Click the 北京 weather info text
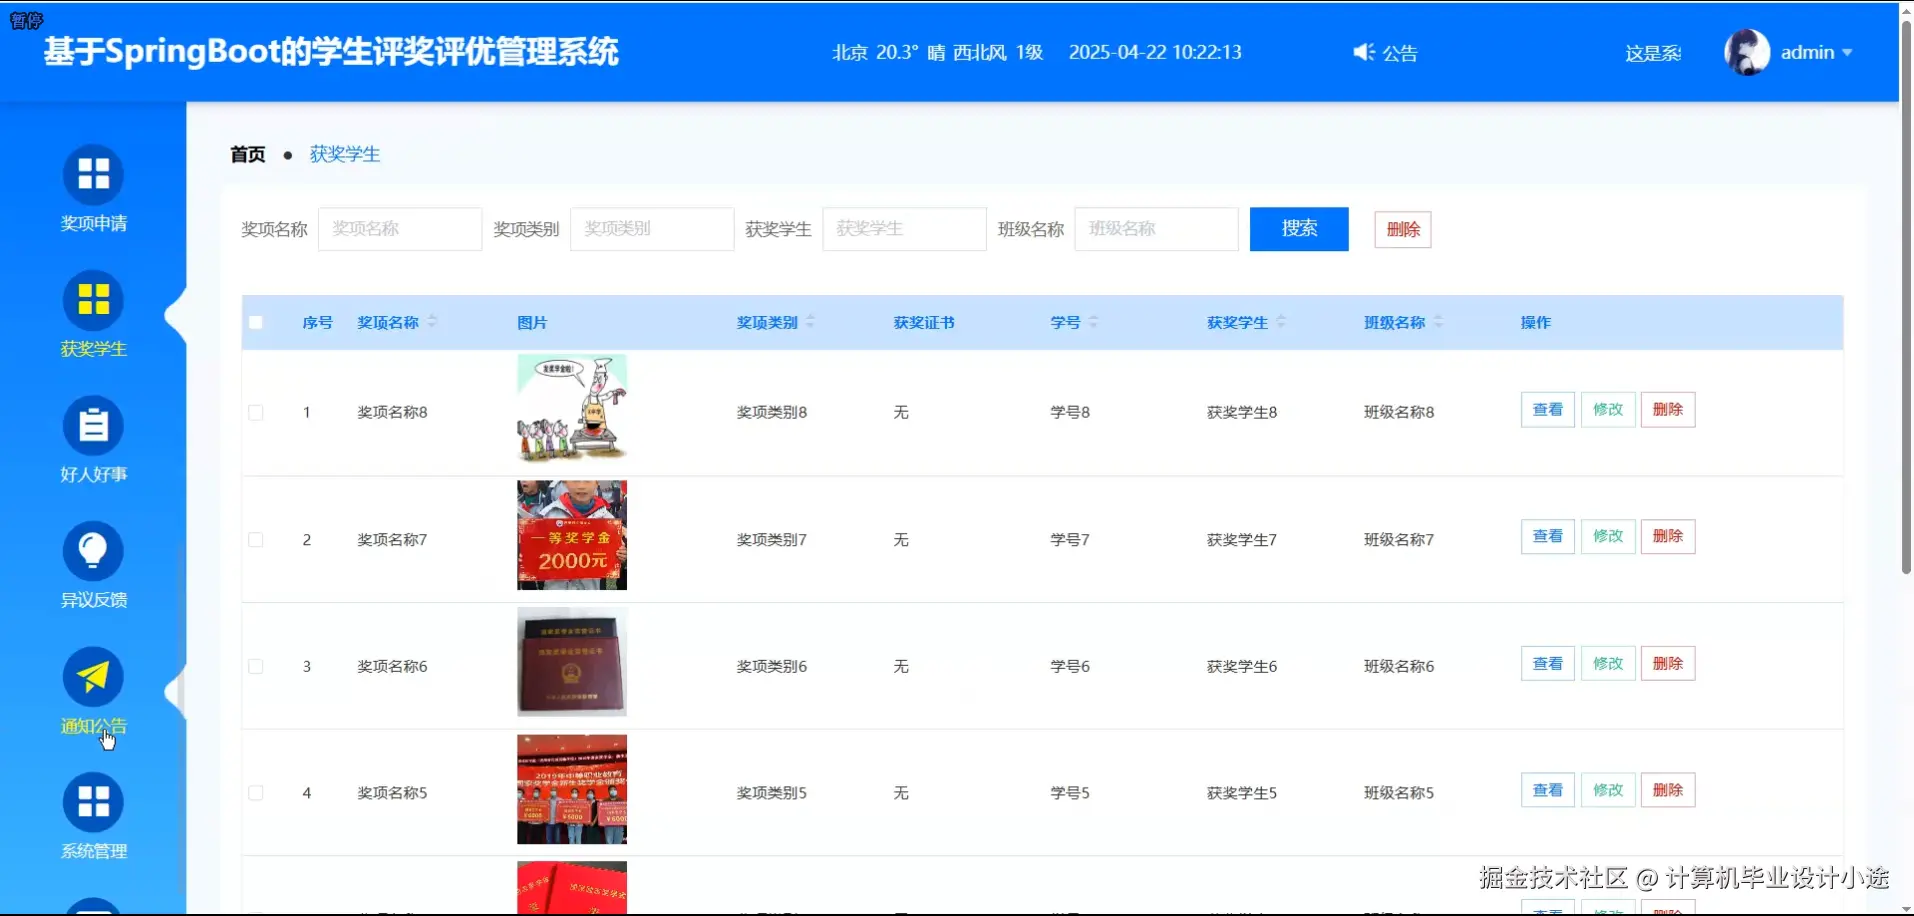The height and width of the screenshot is (916, 1914). click(938, 52)
